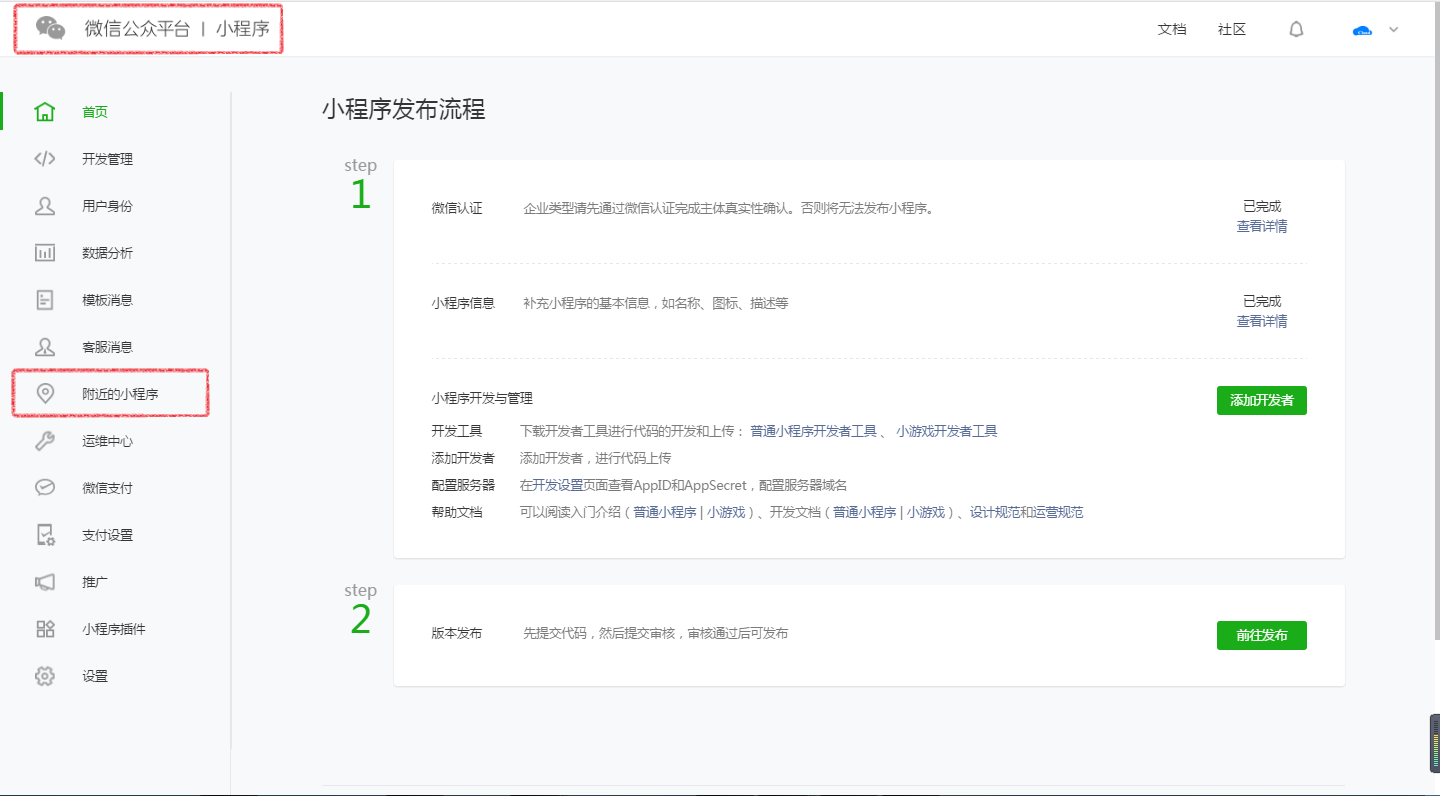Select the 运维中心 operations center icon
The width and height of the screenshot is (1440, 796).
tap(44, 440)
